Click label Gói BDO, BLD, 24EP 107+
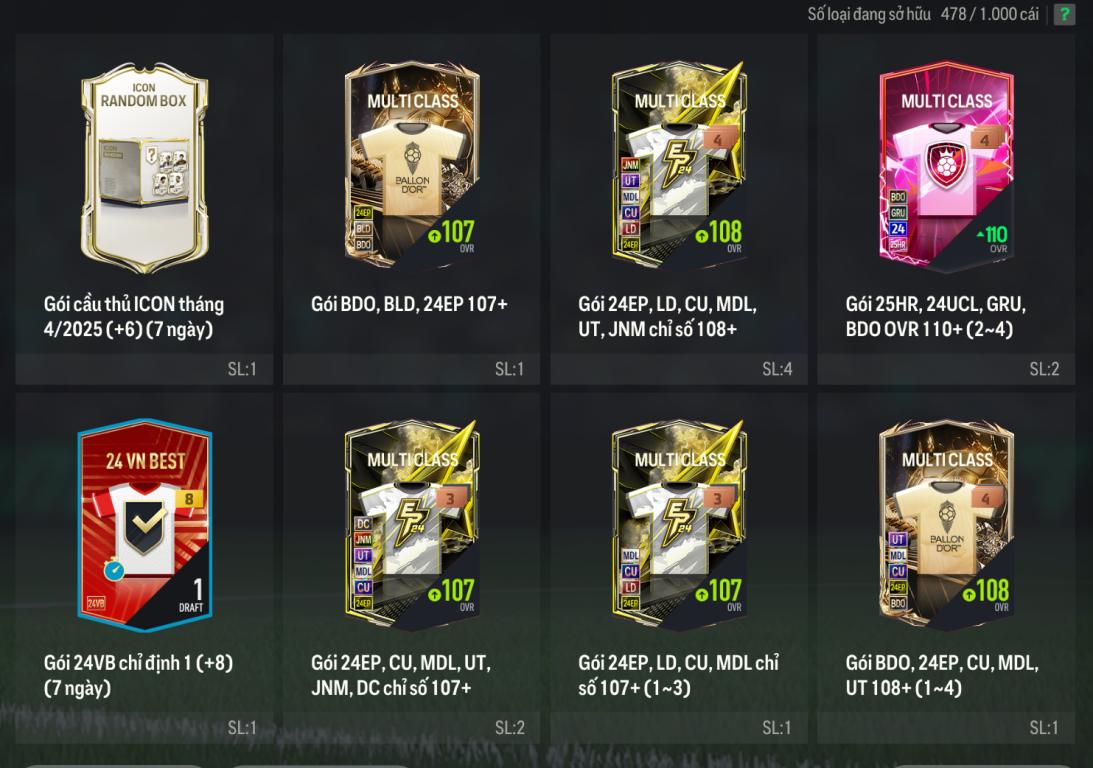 409,304
